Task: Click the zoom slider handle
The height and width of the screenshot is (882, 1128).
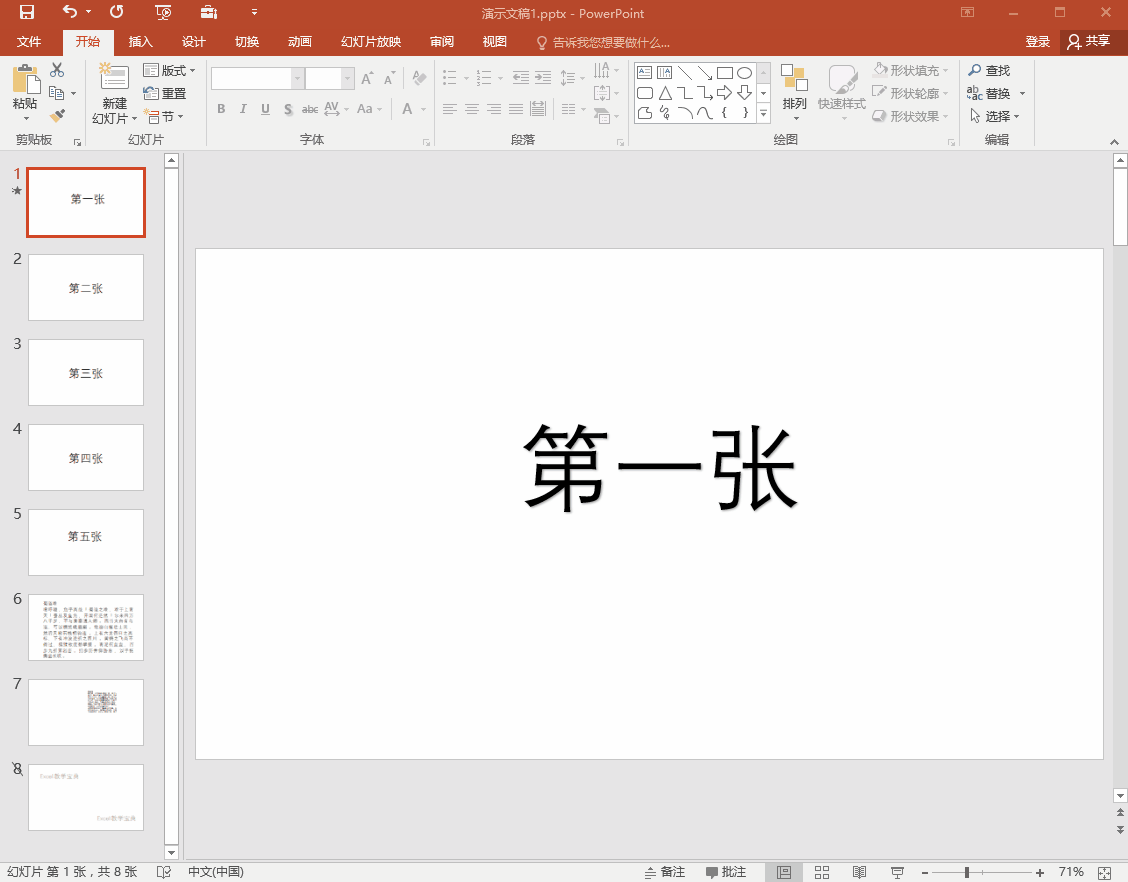Action: (x=967, y=872)
